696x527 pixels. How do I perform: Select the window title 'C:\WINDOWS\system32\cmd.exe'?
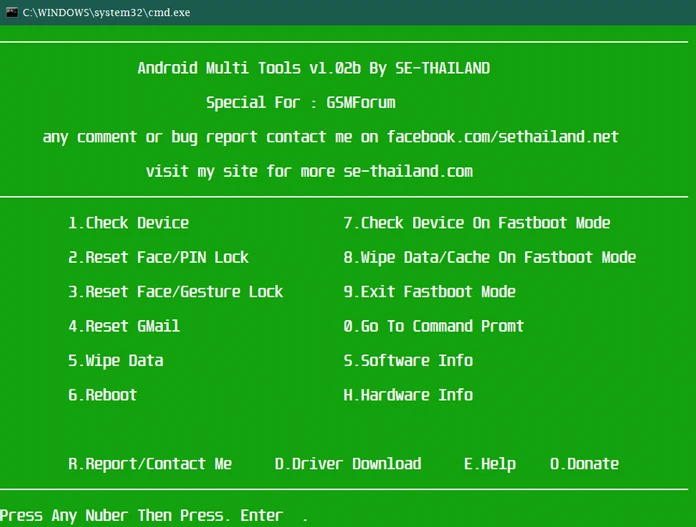pos(106,12)
